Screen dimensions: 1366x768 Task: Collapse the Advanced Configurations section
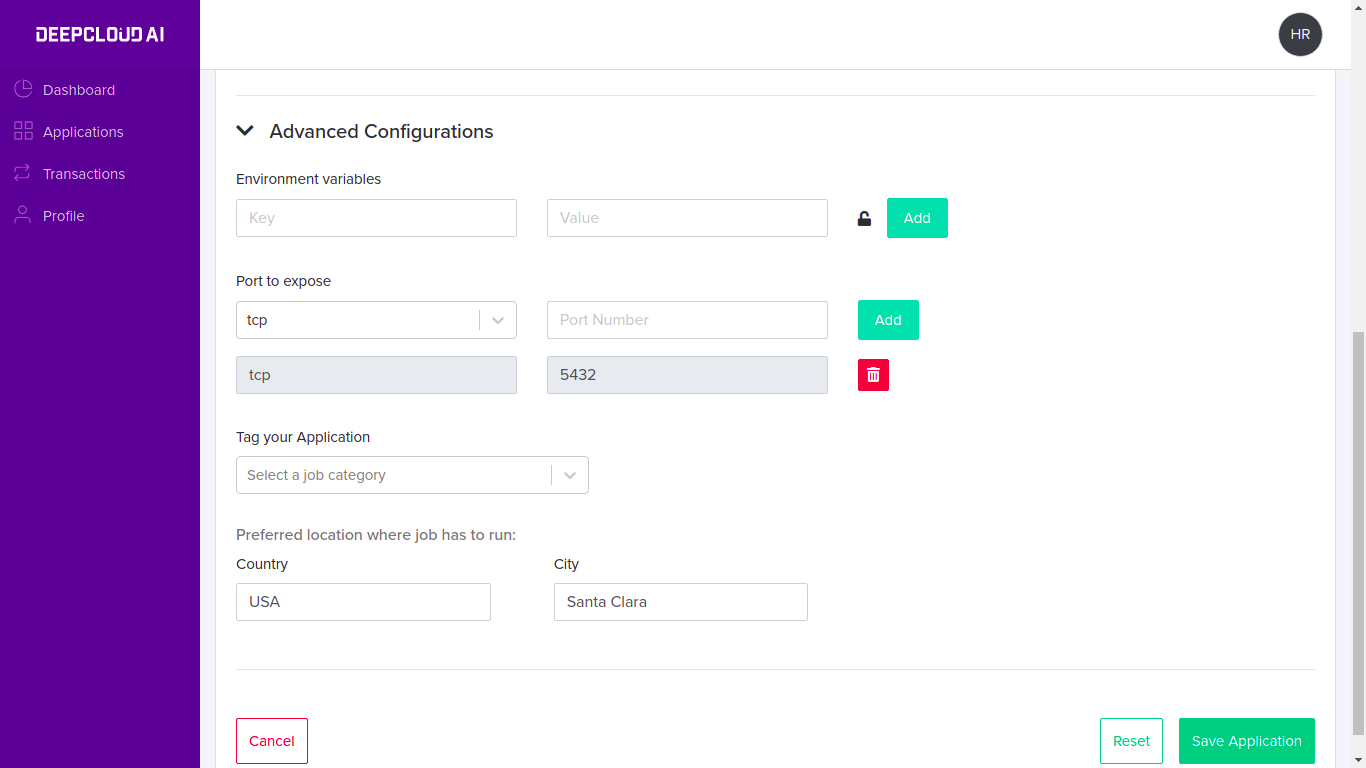pyautogui.click(x=245, y=131)
